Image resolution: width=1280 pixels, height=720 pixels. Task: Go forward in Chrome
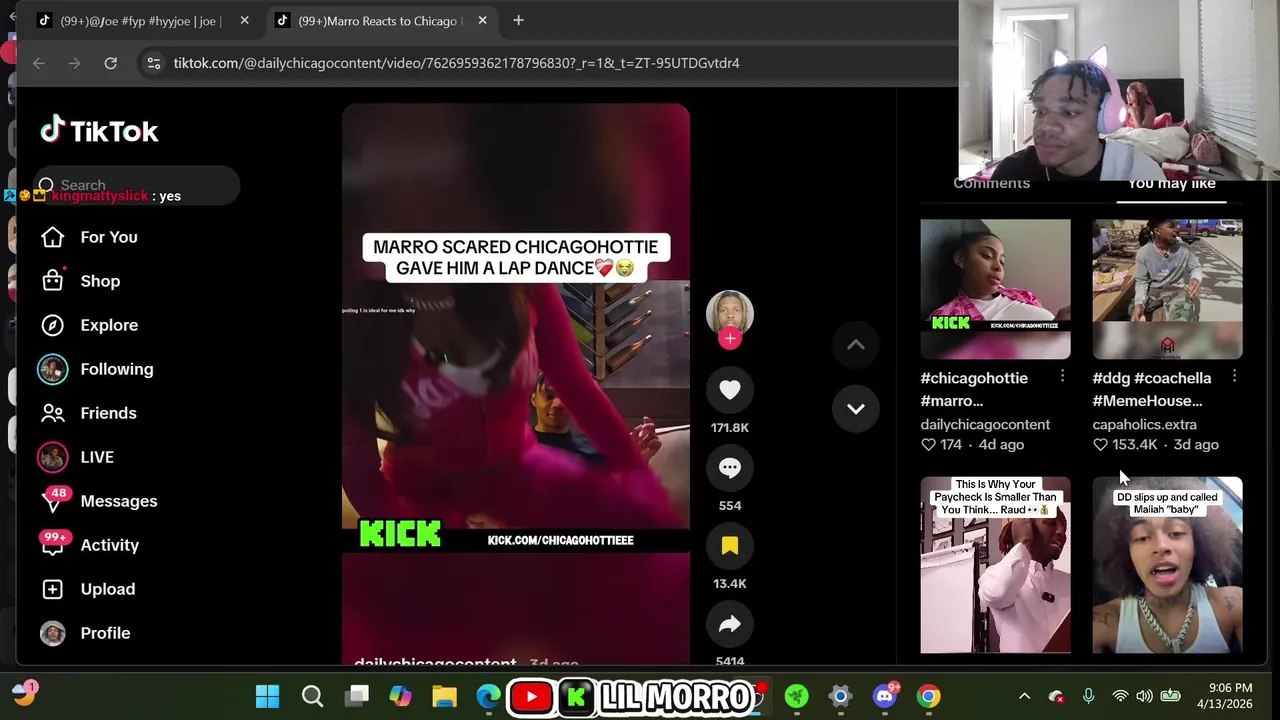74,63
